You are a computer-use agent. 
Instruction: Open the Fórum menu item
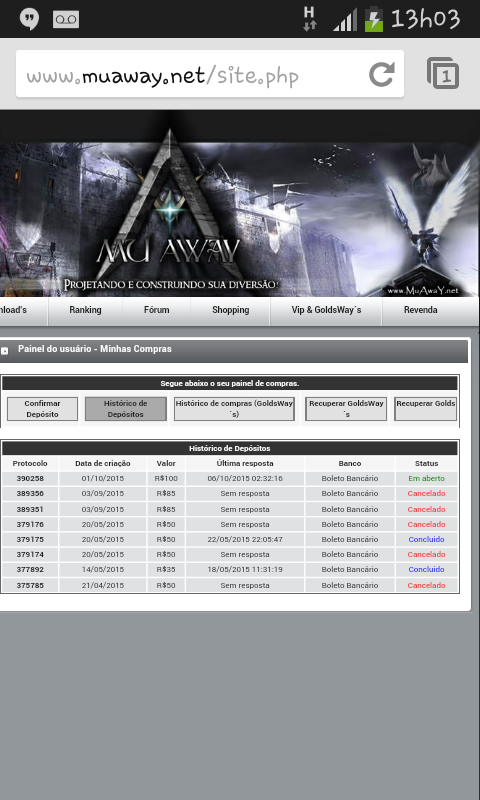pos(157,310)
